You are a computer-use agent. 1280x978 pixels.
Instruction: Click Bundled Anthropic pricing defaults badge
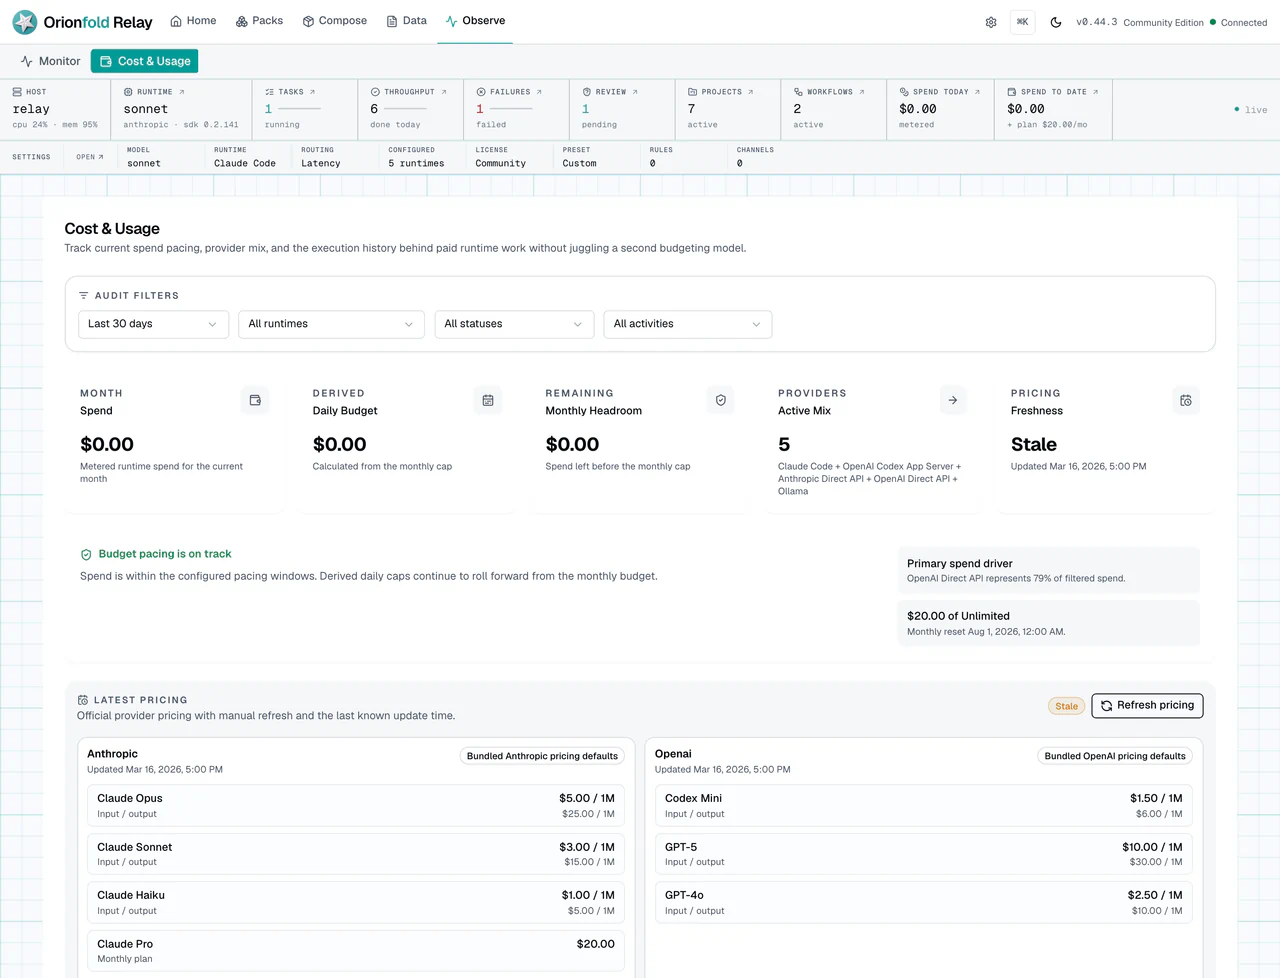pos(542,756)
